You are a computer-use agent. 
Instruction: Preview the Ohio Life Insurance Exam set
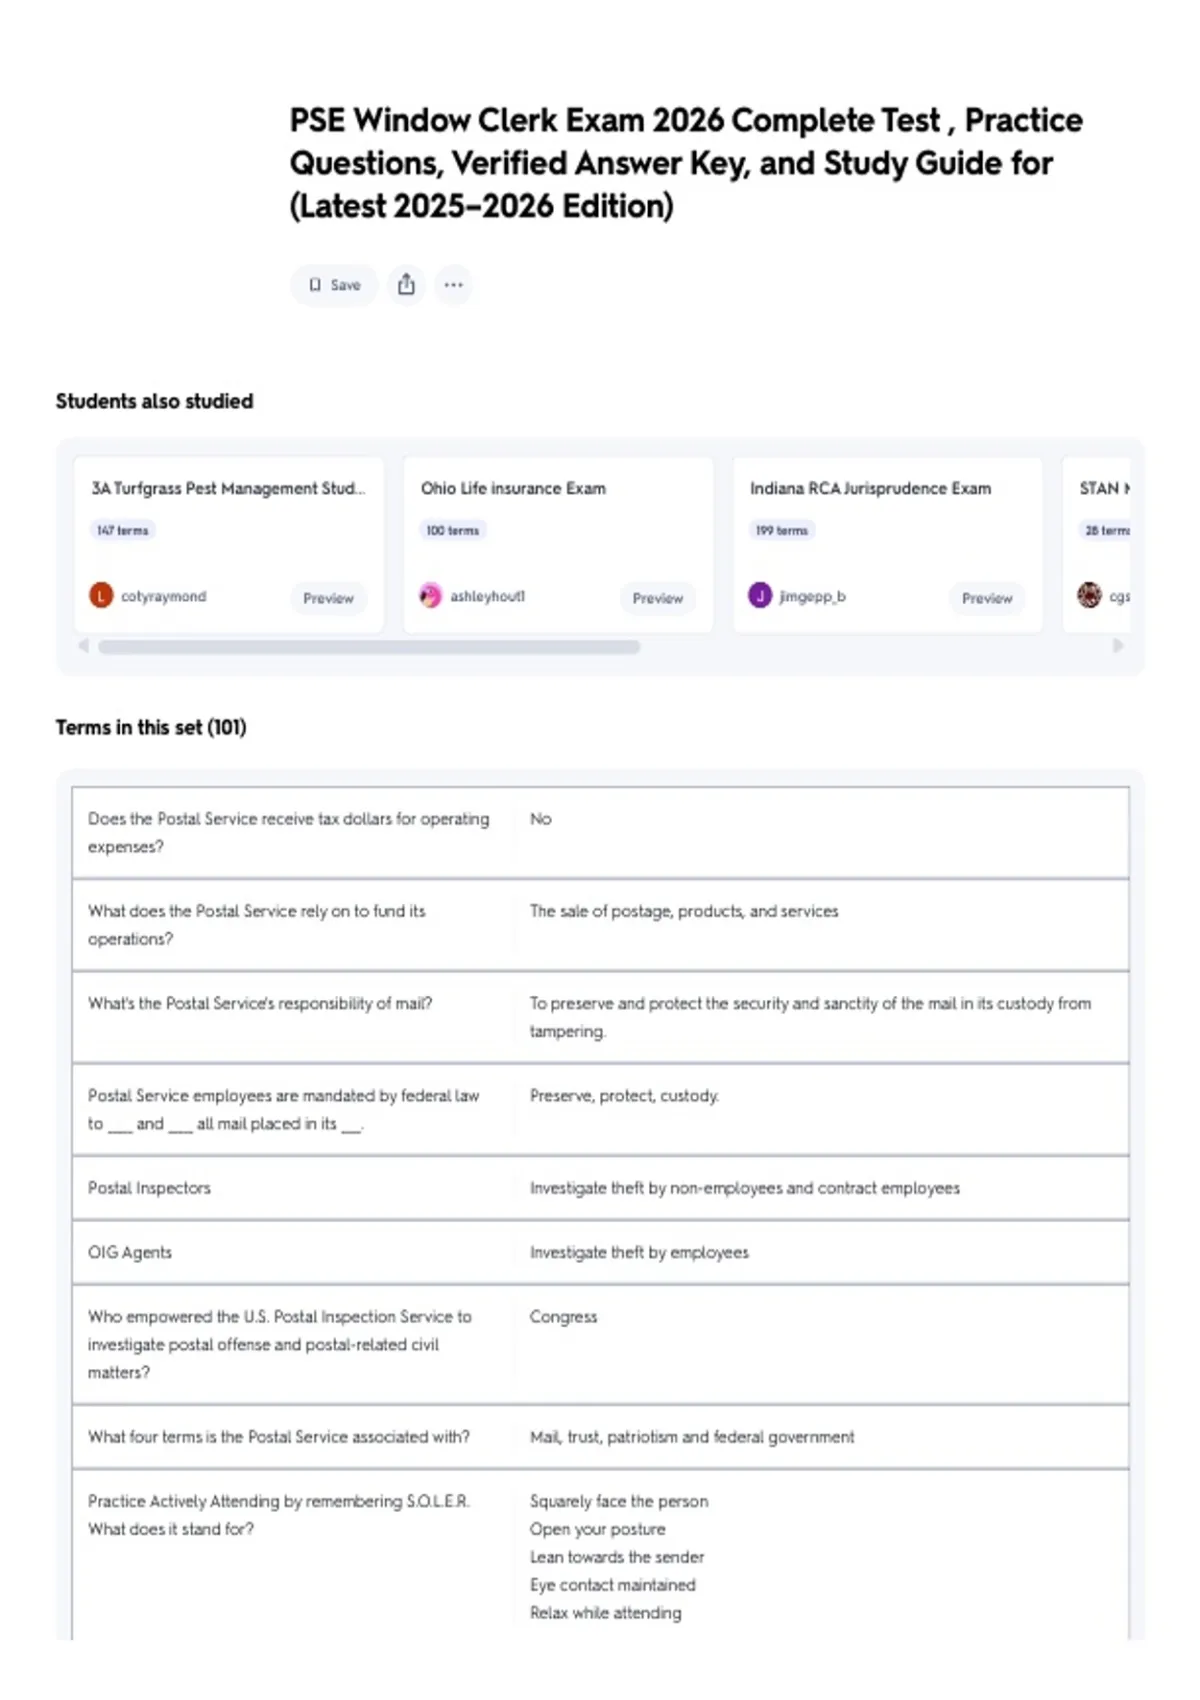657,598
